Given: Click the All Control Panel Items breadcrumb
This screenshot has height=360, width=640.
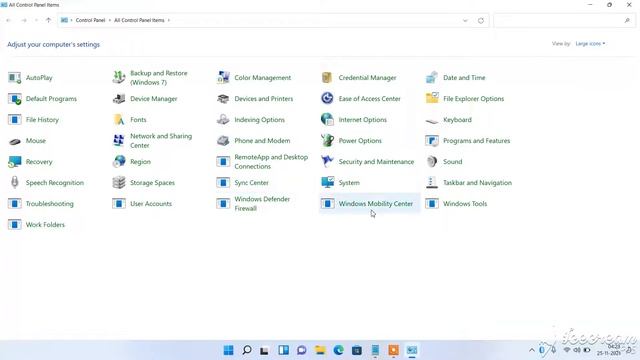Looking at the screenshot, I should pos(139,20).
